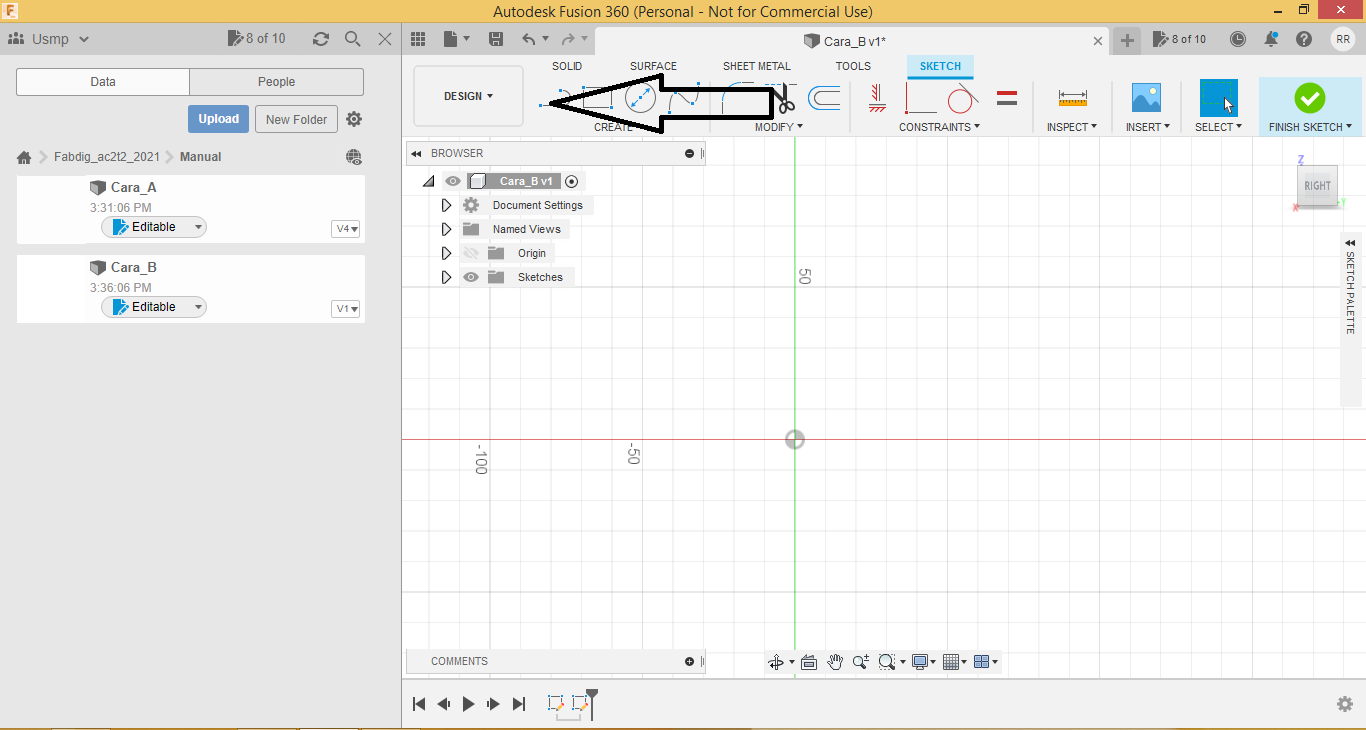This screenshot has height=730, width=1366.
Task: Click the New Folder button
Action: 297,119
